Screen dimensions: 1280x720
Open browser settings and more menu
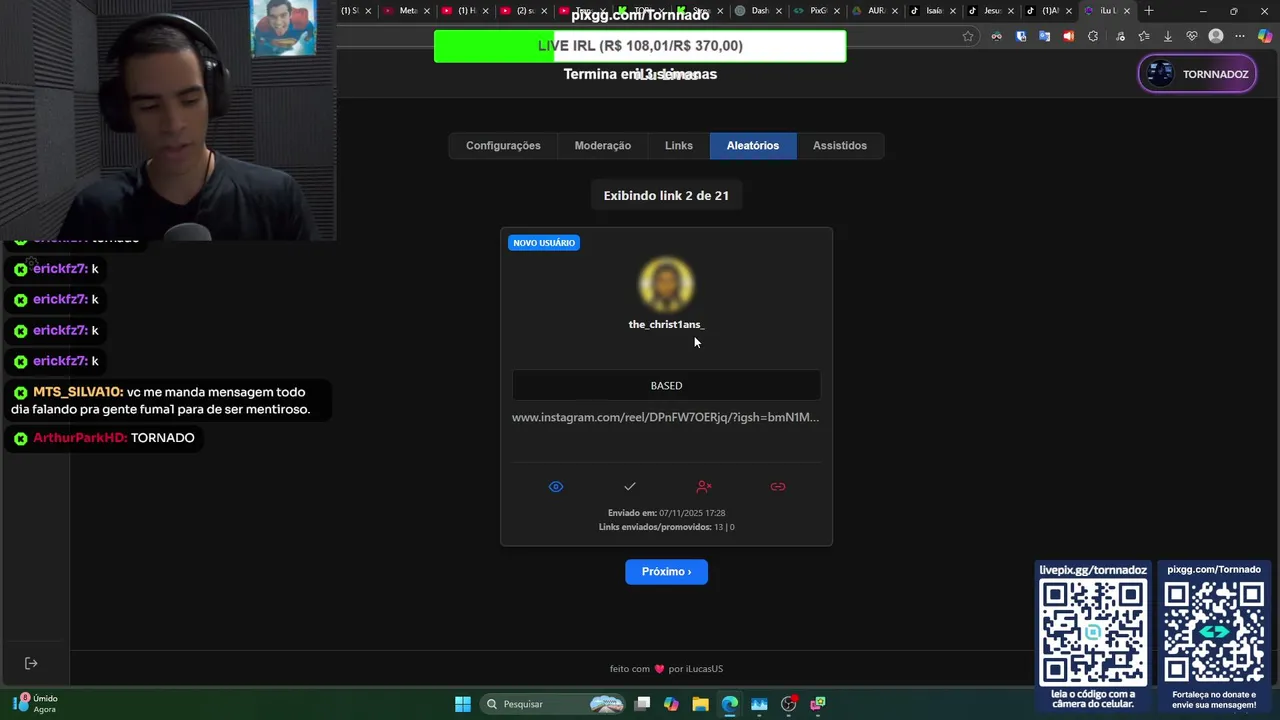tap(1240, 36)
